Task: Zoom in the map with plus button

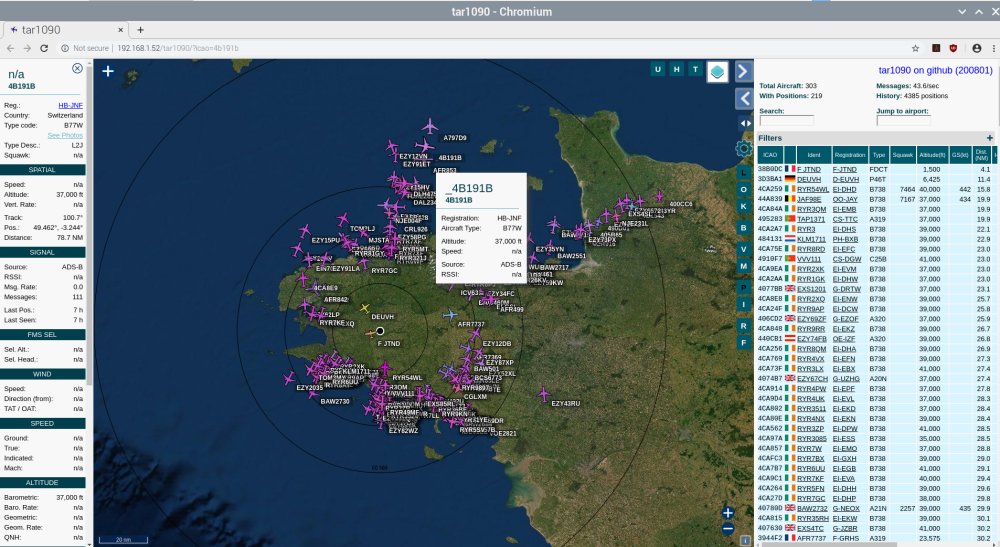Action: 728,513
